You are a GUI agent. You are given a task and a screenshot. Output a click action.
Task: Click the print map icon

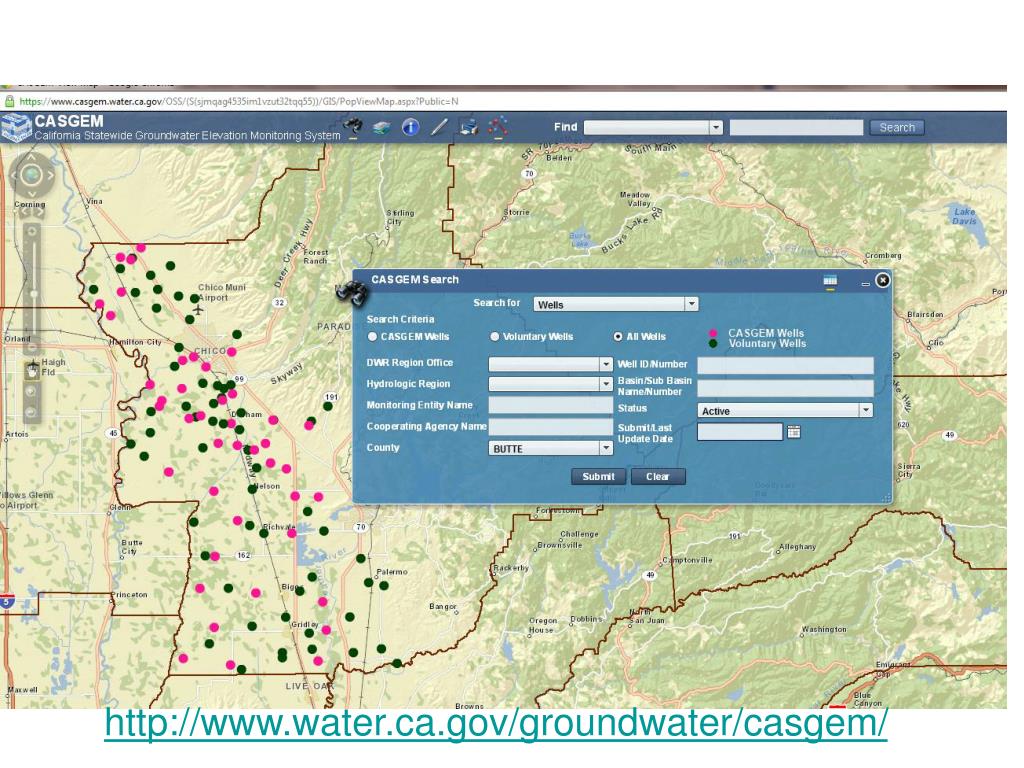pos(469,127)
